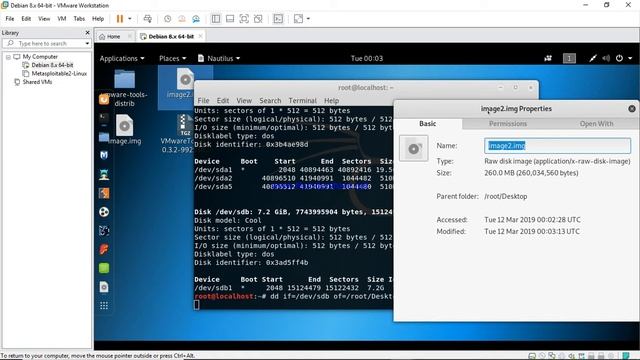Toggle the library sidebar view
This screenshot has width=640, height=360.
[216, 19]
